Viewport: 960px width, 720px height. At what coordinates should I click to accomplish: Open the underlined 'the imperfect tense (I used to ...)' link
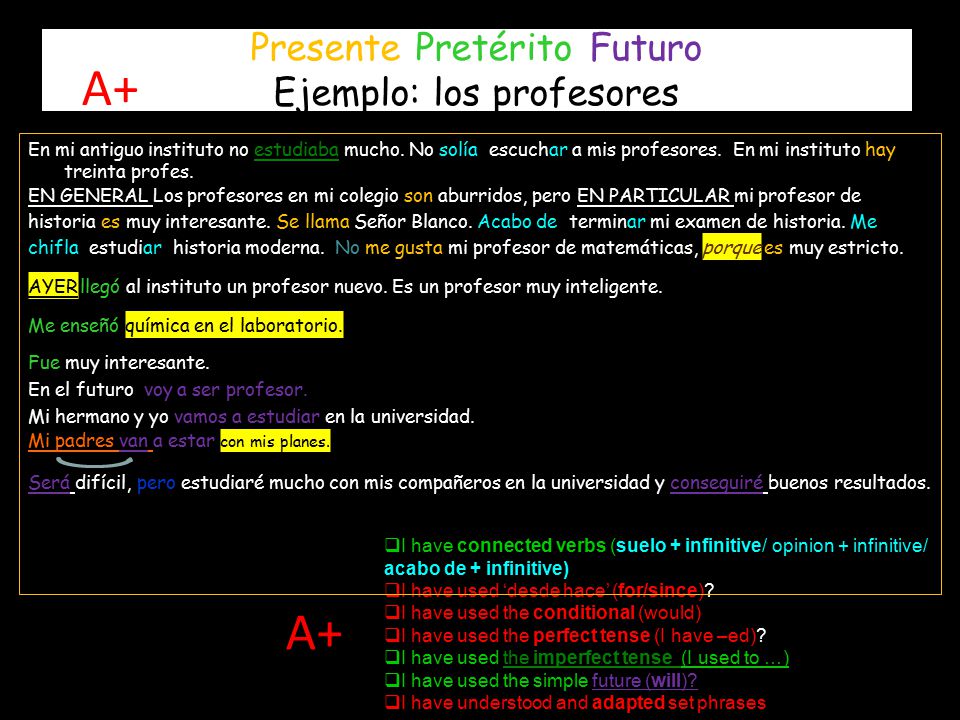646,658
